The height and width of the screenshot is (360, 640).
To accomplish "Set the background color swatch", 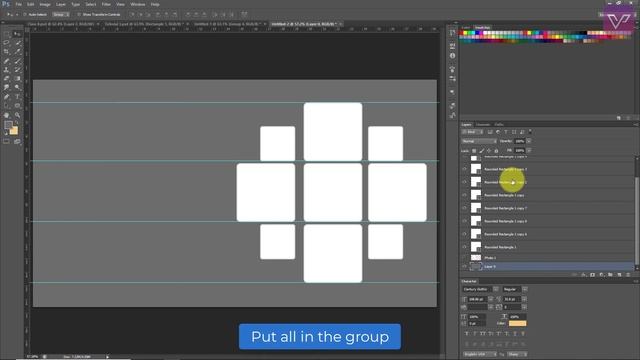I will 14,131.
